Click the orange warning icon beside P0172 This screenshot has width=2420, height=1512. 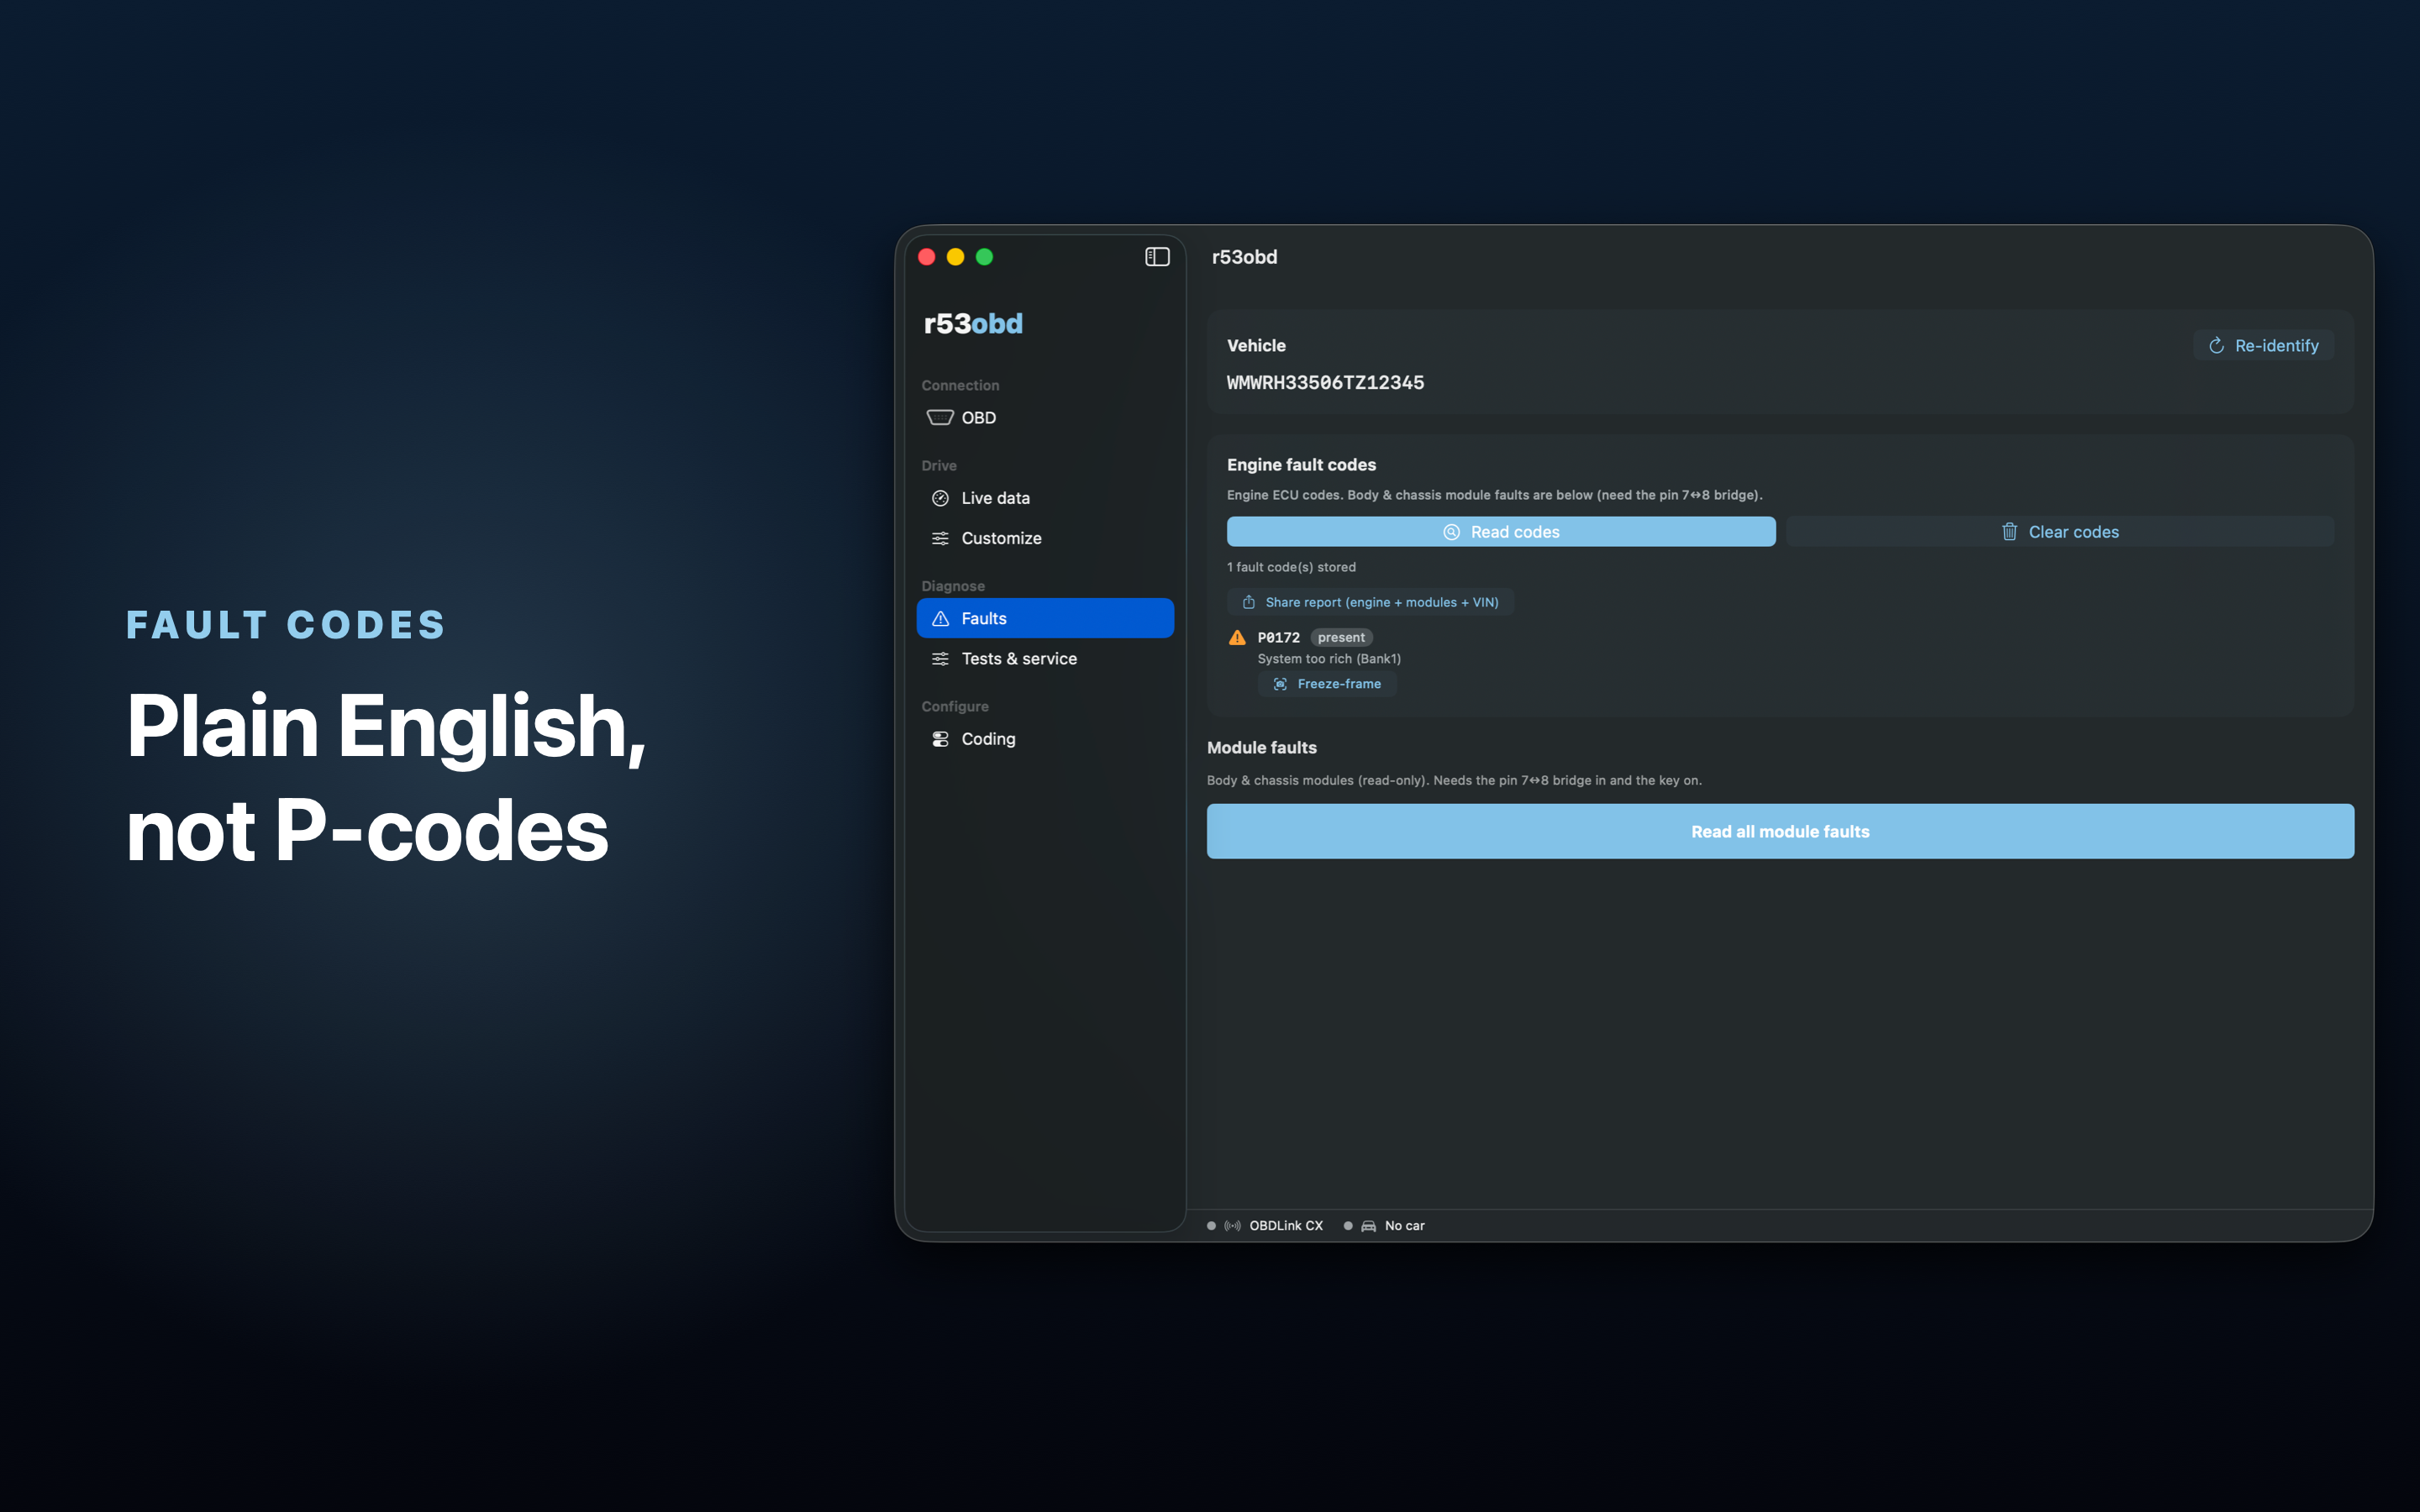1237,637
